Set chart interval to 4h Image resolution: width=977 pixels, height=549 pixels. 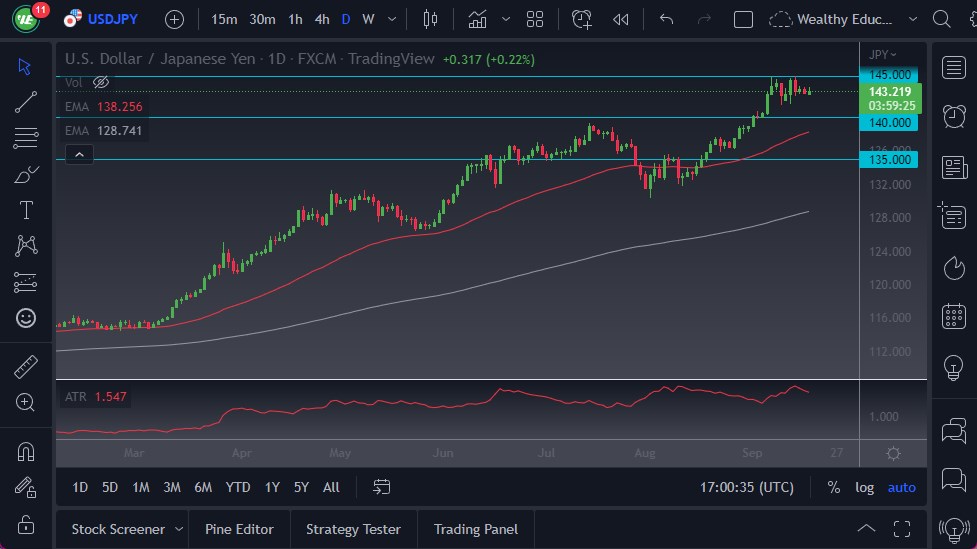[x=321, y=19]
